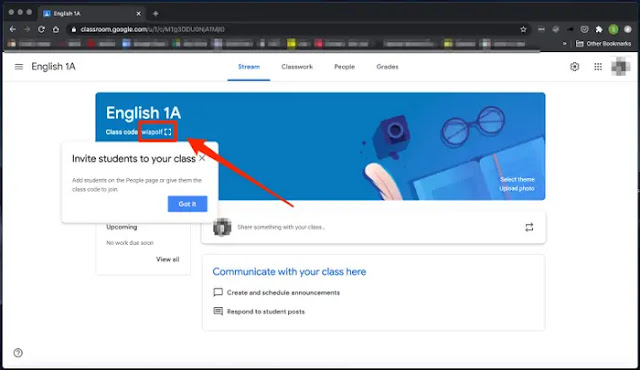Open class settings gear
The width and height of the screenshot is (640, 370).
click(x=574, y=66)
